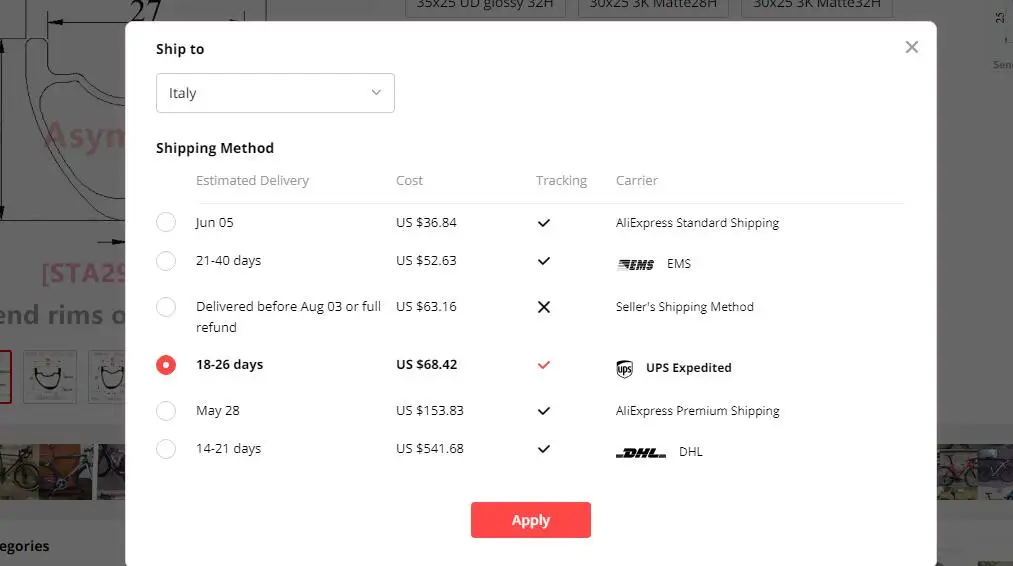Click the UPS shield logo
The height and width of the screenshot is (566, 1013).
pyautogui.click(x=625, y=369)
